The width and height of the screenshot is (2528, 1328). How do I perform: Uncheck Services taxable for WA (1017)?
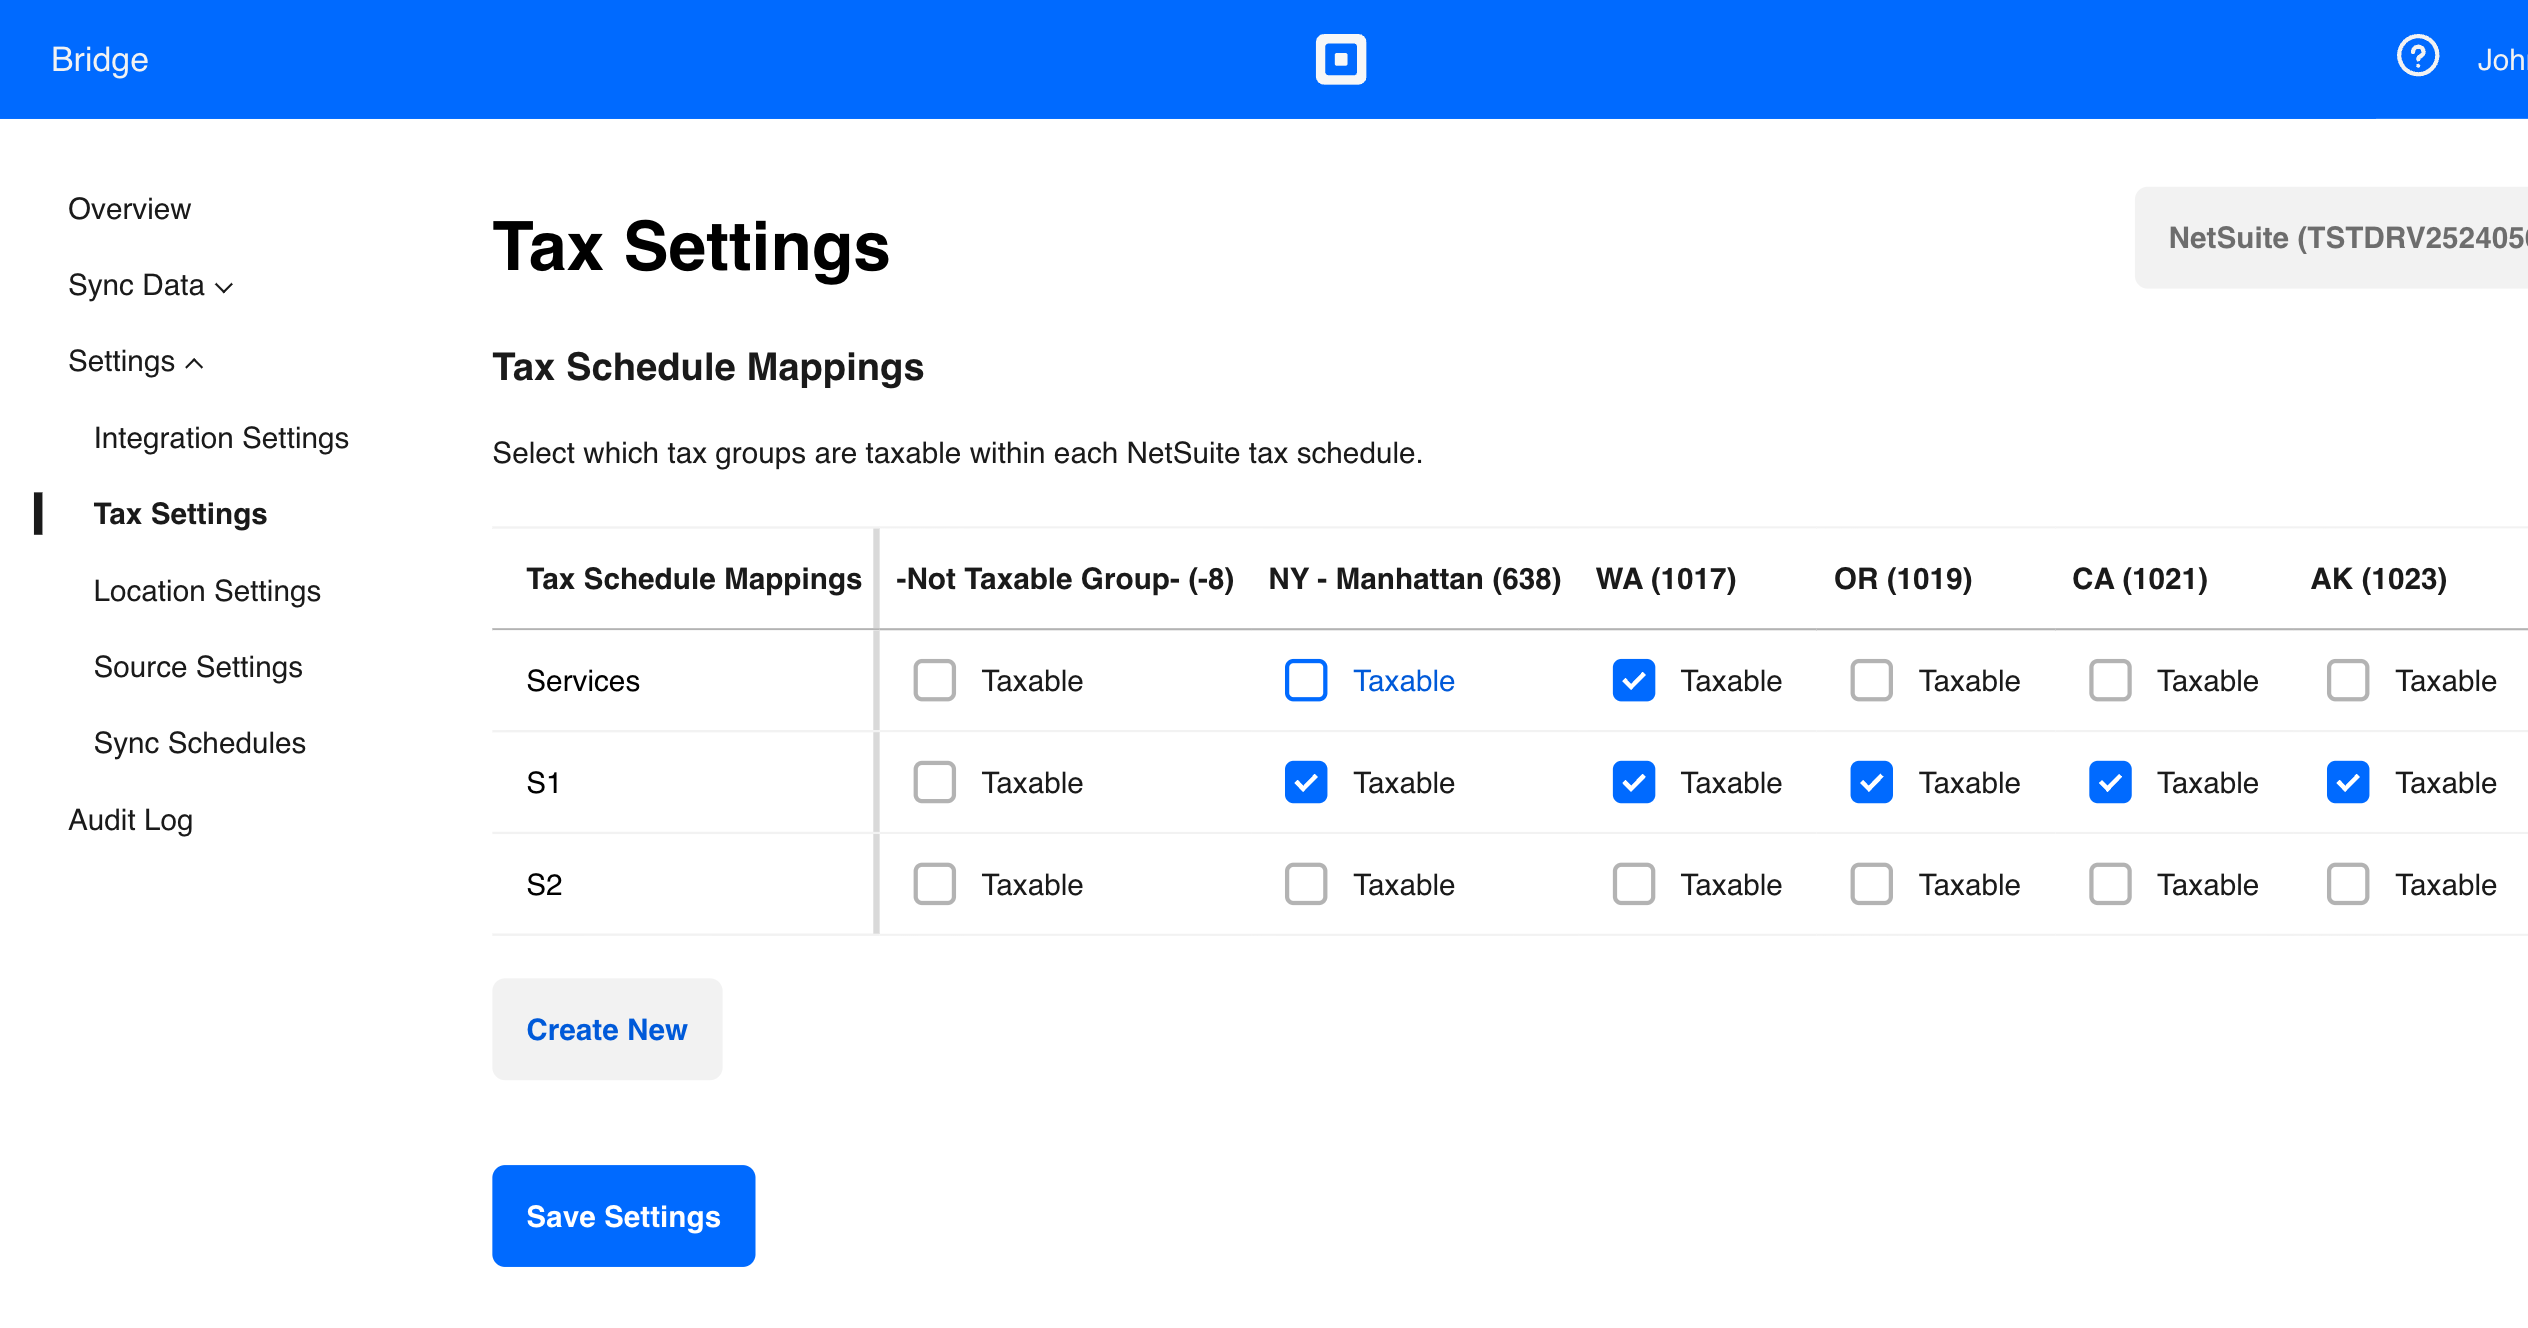[1633, 680]
